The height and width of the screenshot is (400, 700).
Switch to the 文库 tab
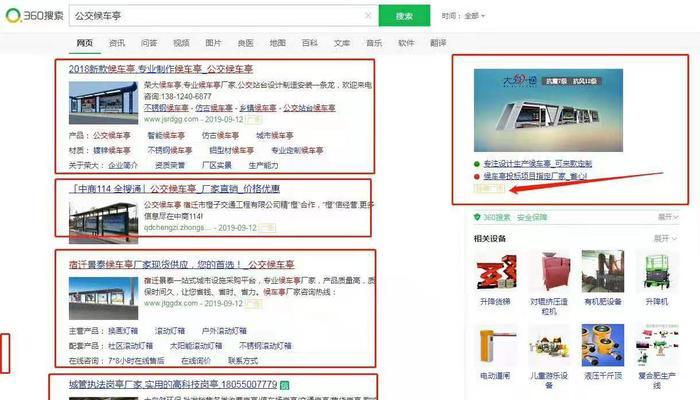342,43
